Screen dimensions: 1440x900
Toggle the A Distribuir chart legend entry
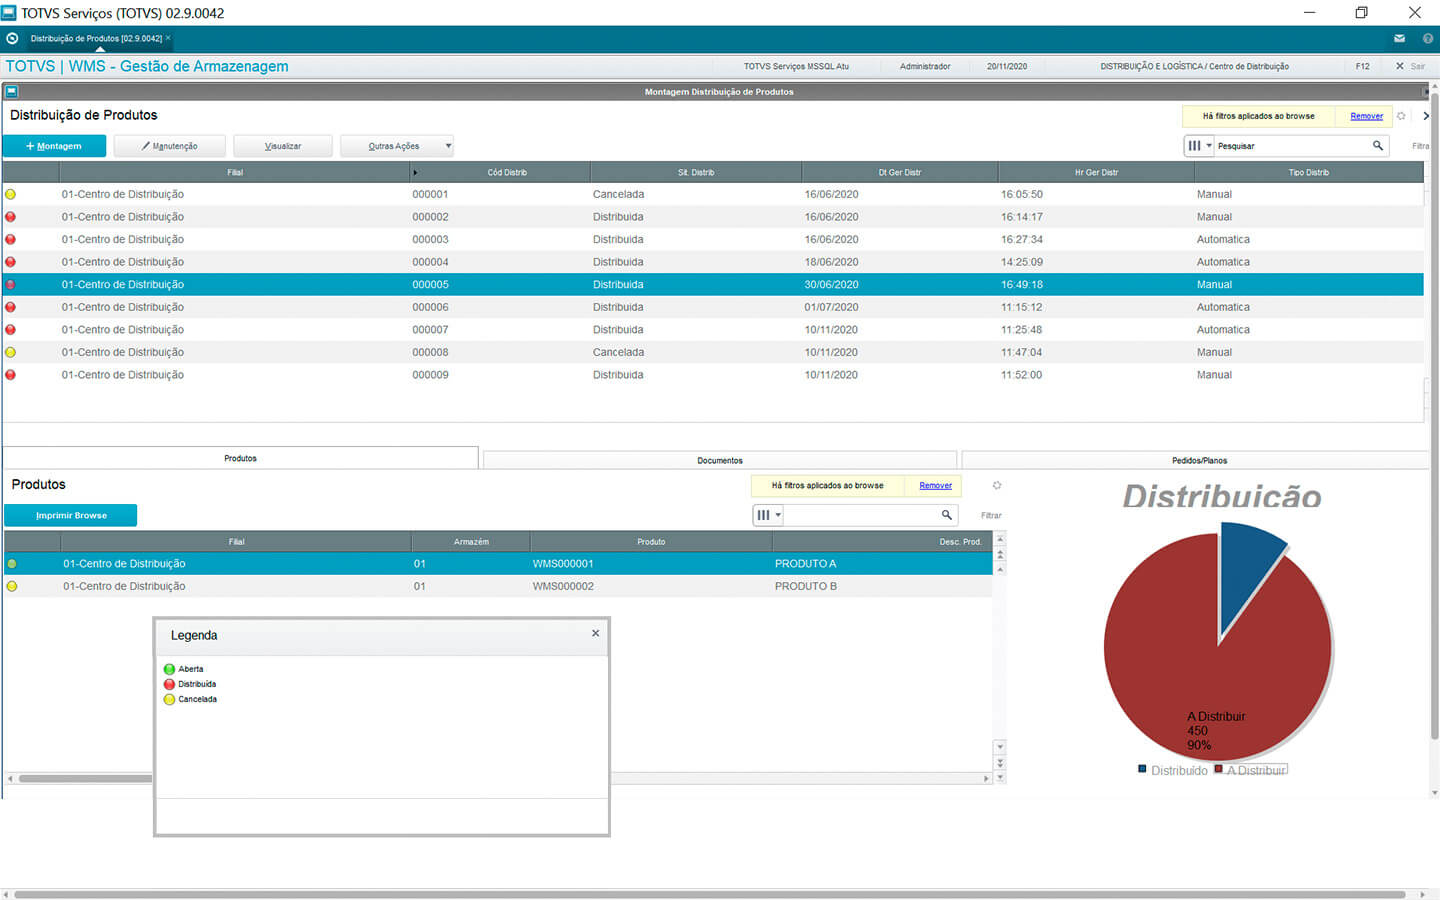[x=1250, y=770]
